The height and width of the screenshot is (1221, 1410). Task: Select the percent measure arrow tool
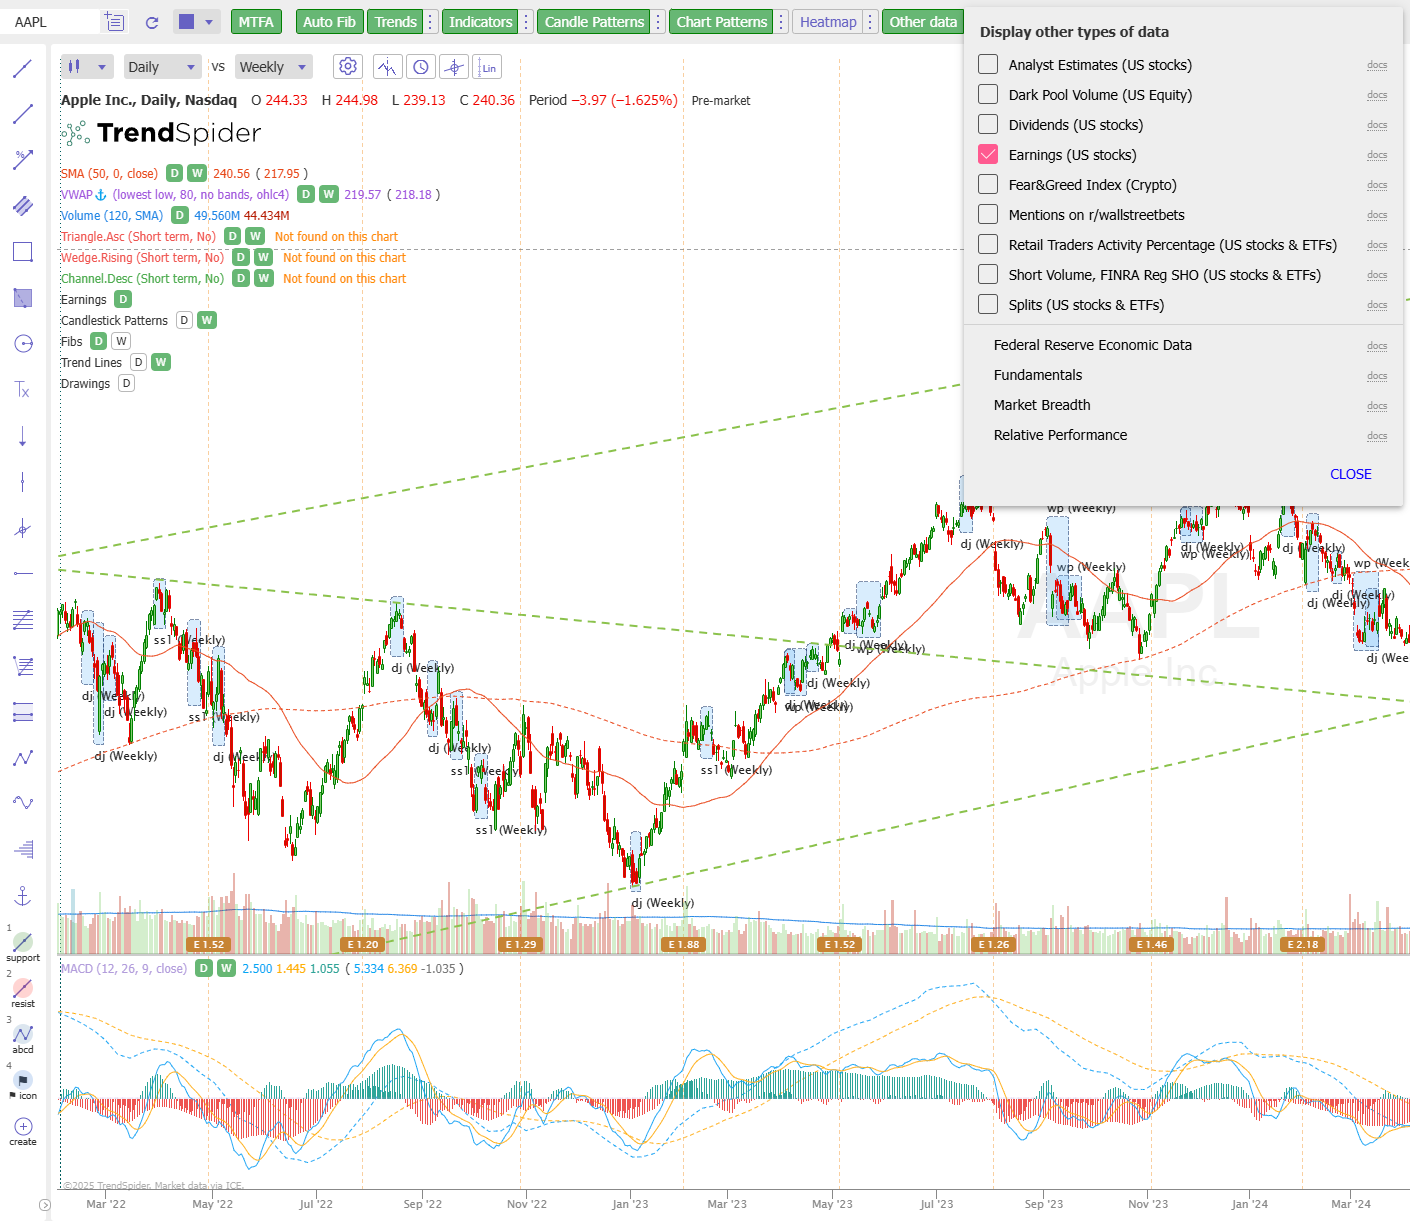pyautogui.click(x=23, y=160)
